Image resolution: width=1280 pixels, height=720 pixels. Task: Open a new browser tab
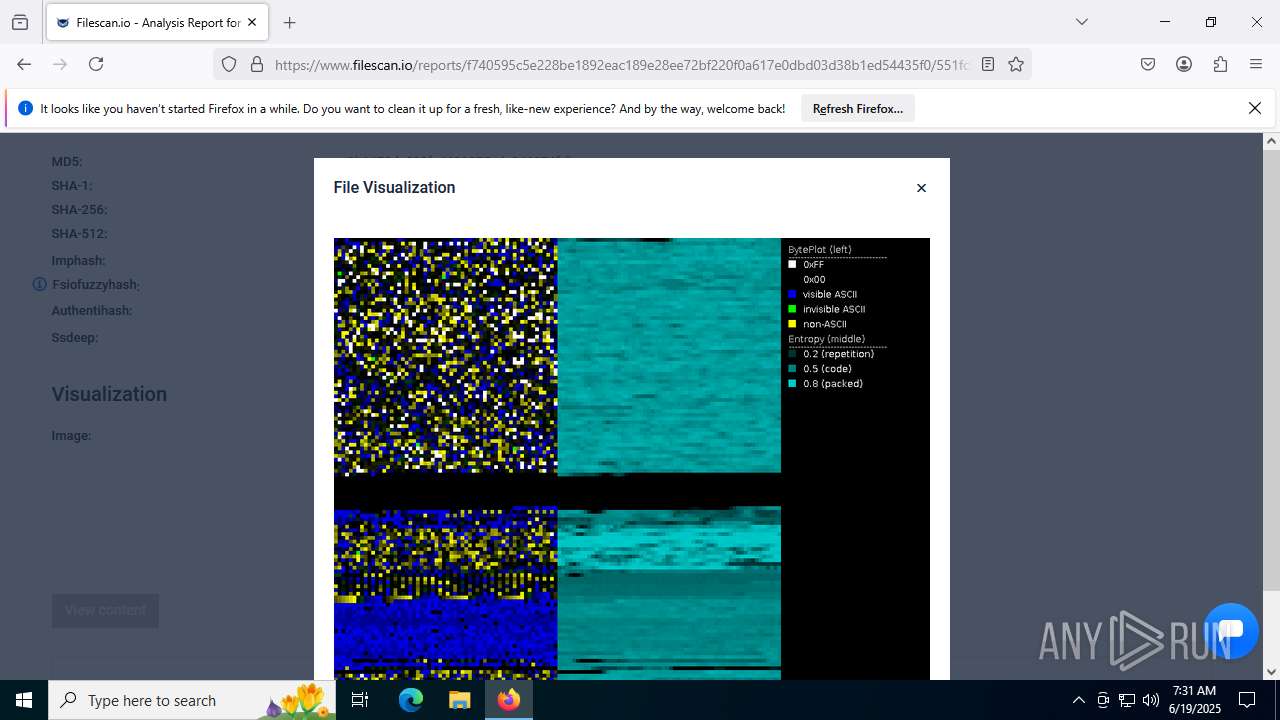pos(290,22)
